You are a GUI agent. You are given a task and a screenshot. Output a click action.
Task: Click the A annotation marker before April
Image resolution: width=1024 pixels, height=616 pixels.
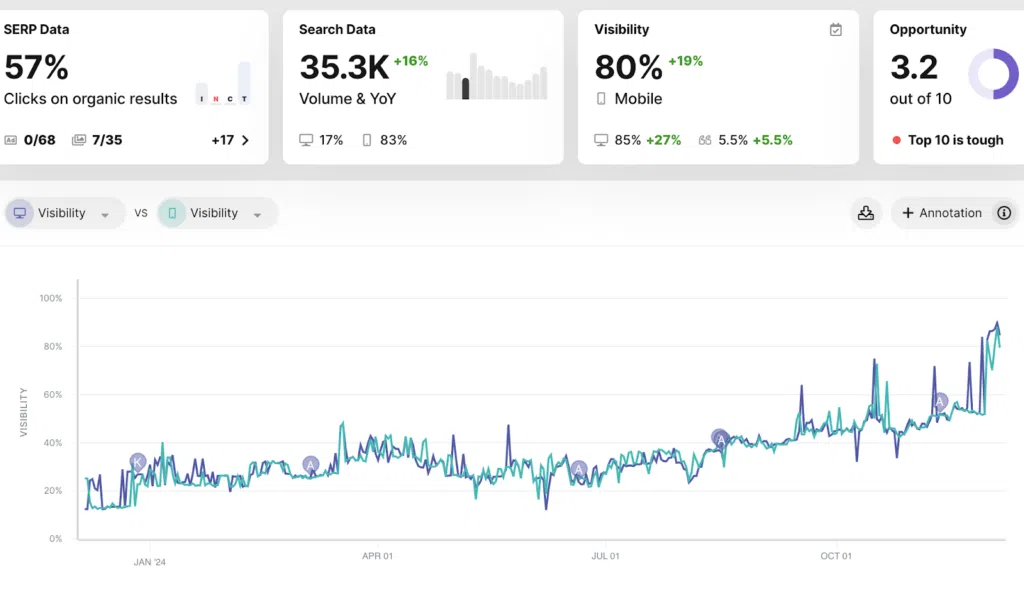311,464
